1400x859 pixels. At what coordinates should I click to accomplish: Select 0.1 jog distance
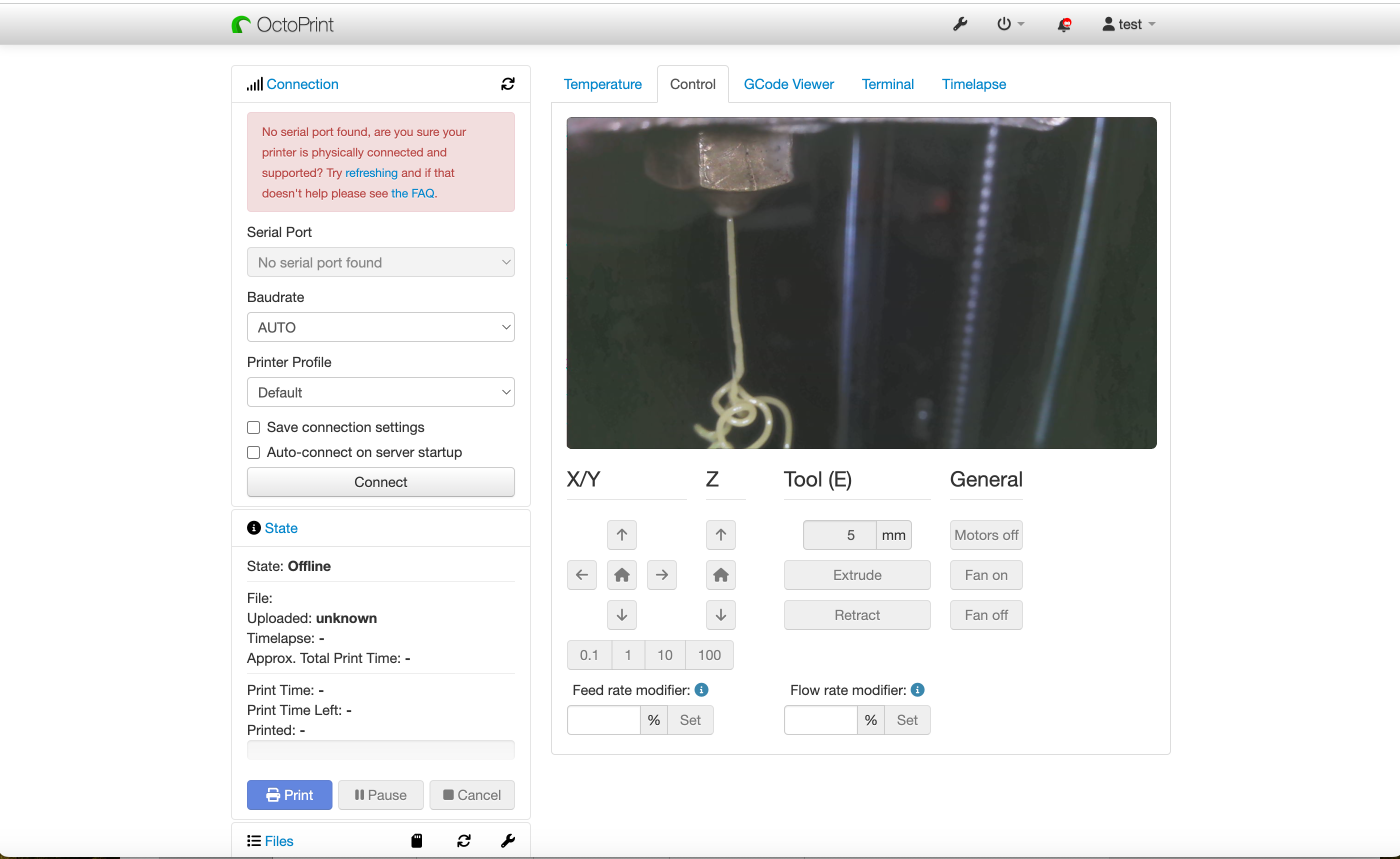pos(589,655)
